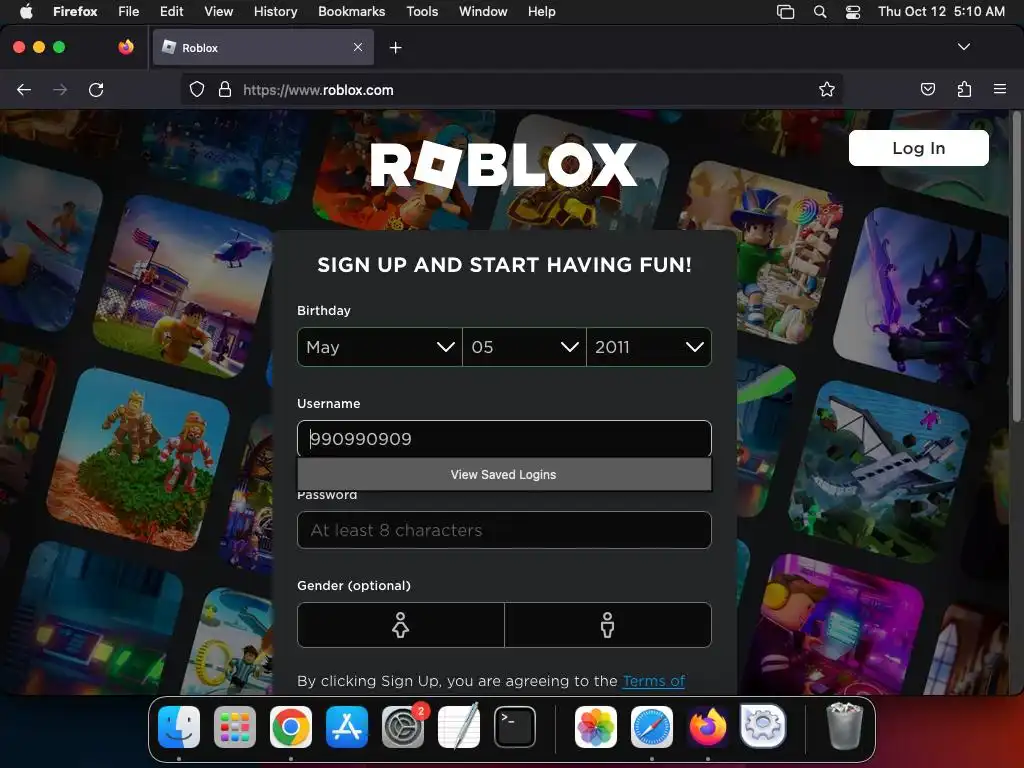This screenshot has width=1024, height=768.
Task: Open the birthday day dropdown showing 05
Action: [524, 347]
